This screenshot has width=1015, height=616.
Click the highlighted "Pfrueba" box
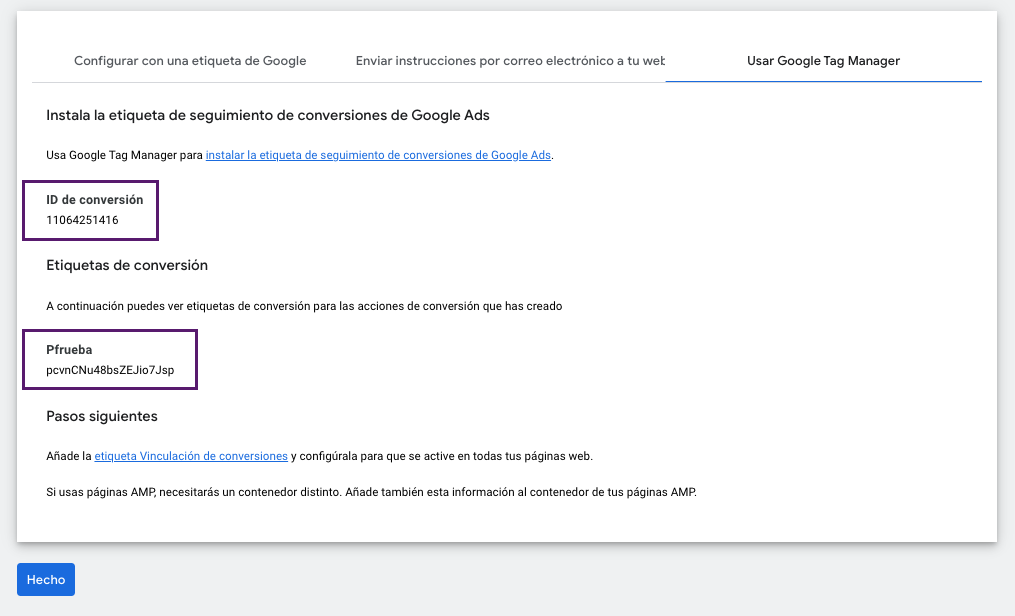(110, 359)
